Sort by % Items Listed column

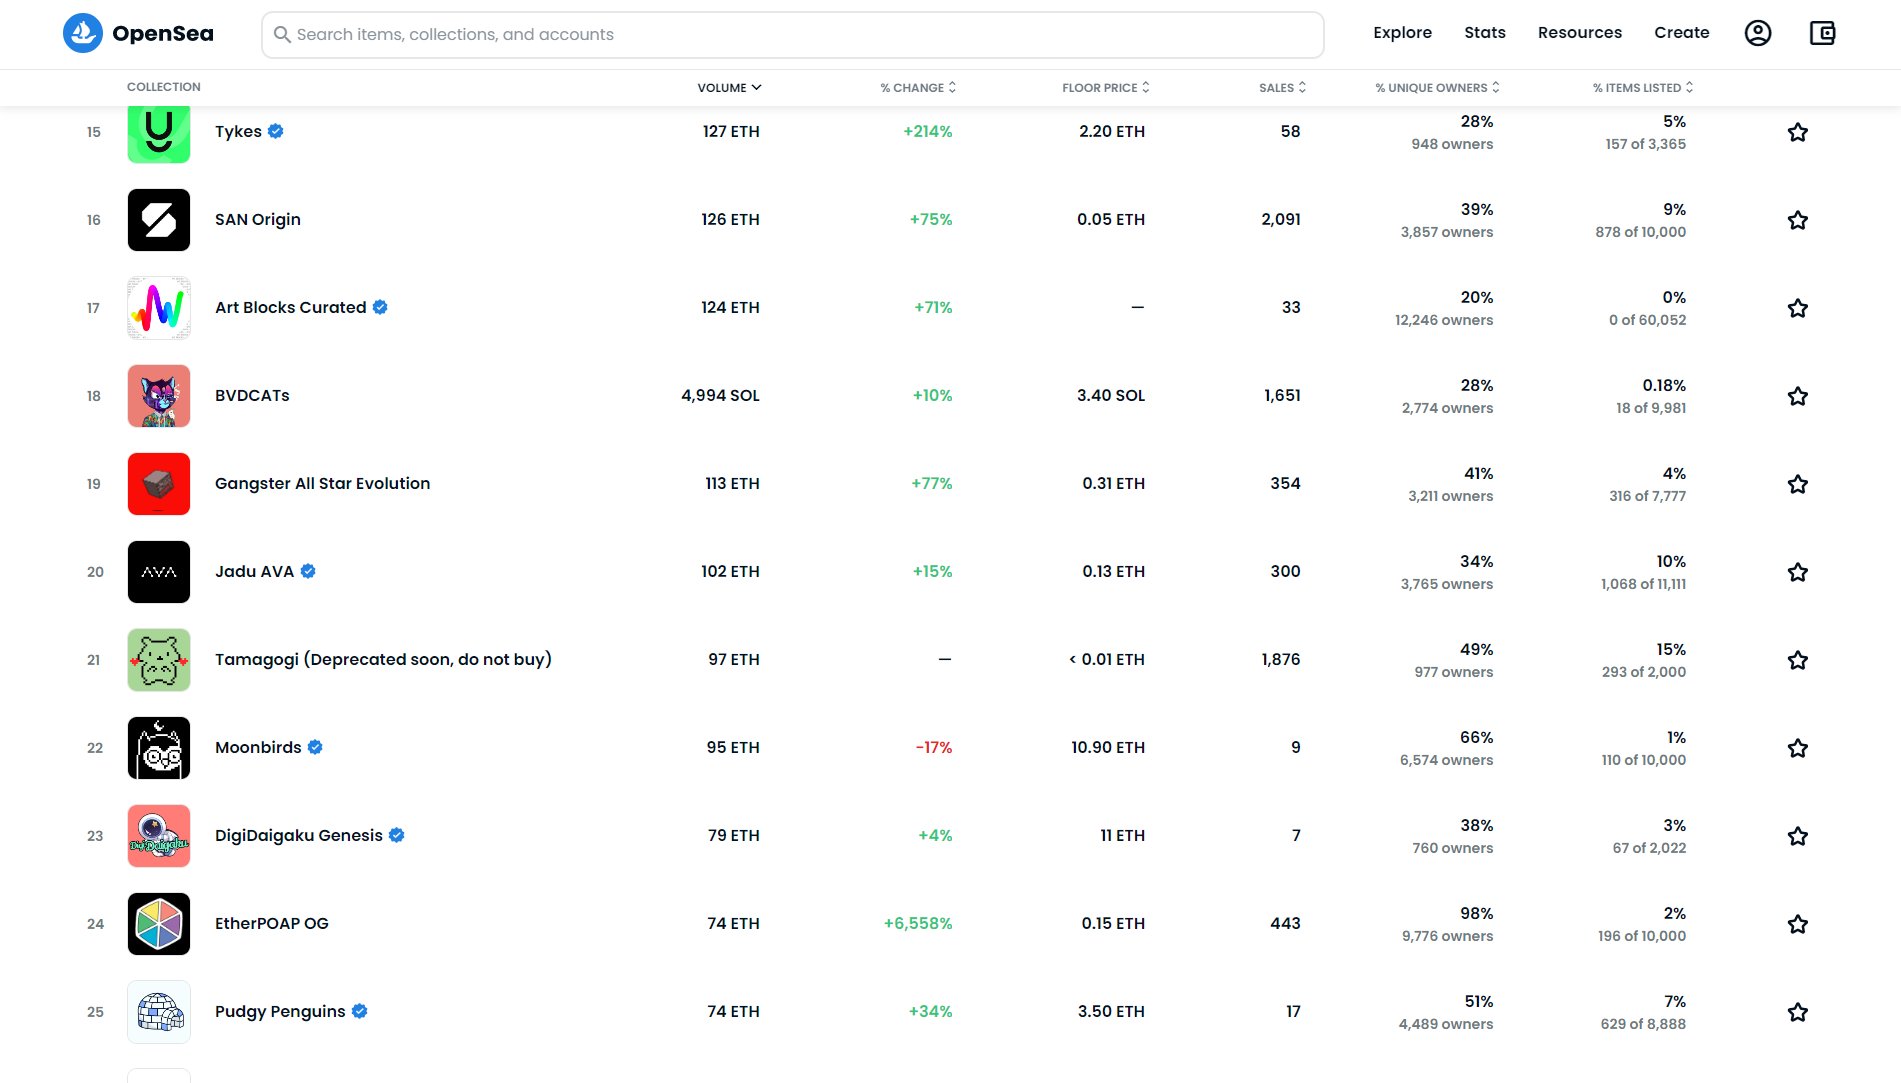point(1643,88)
